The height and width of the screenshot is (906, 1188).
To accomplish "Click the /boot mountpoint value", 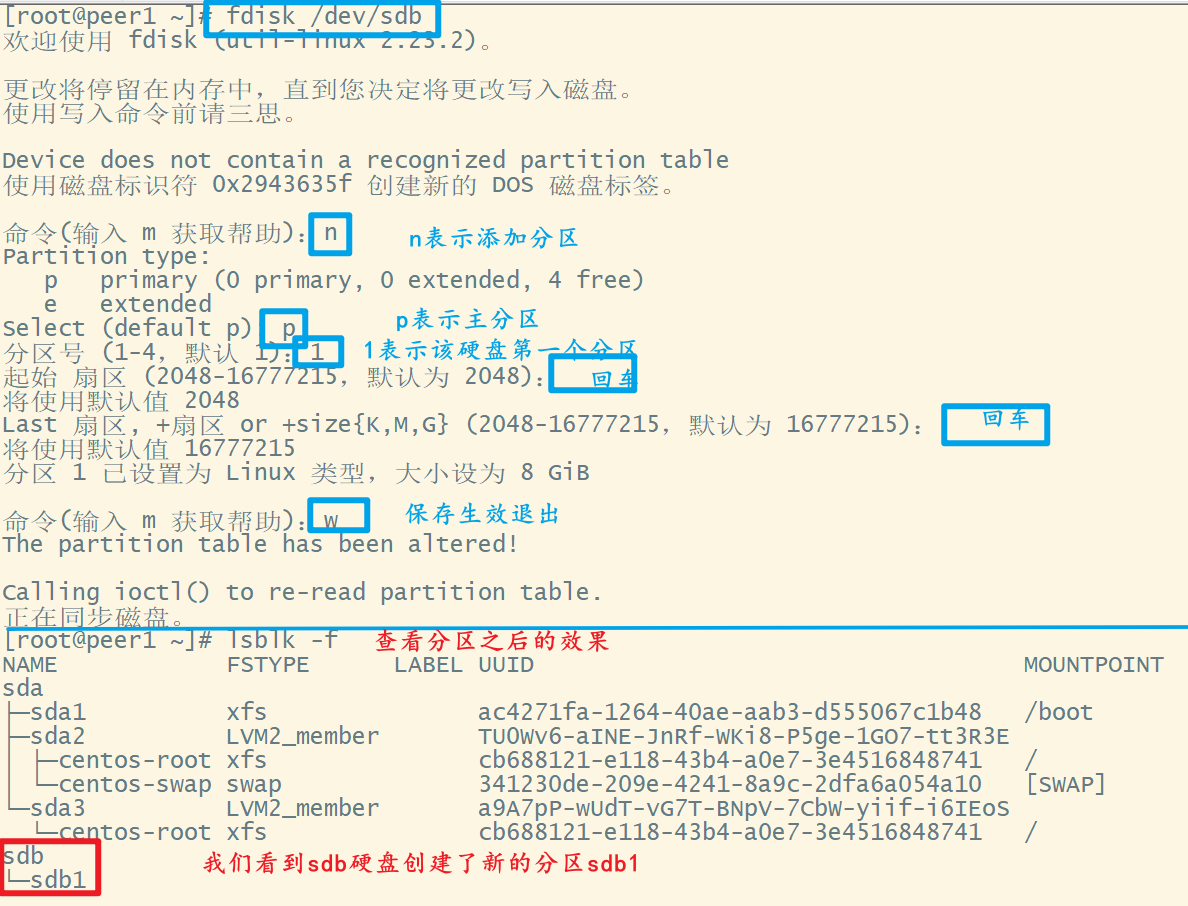I will coord(1058,712).
